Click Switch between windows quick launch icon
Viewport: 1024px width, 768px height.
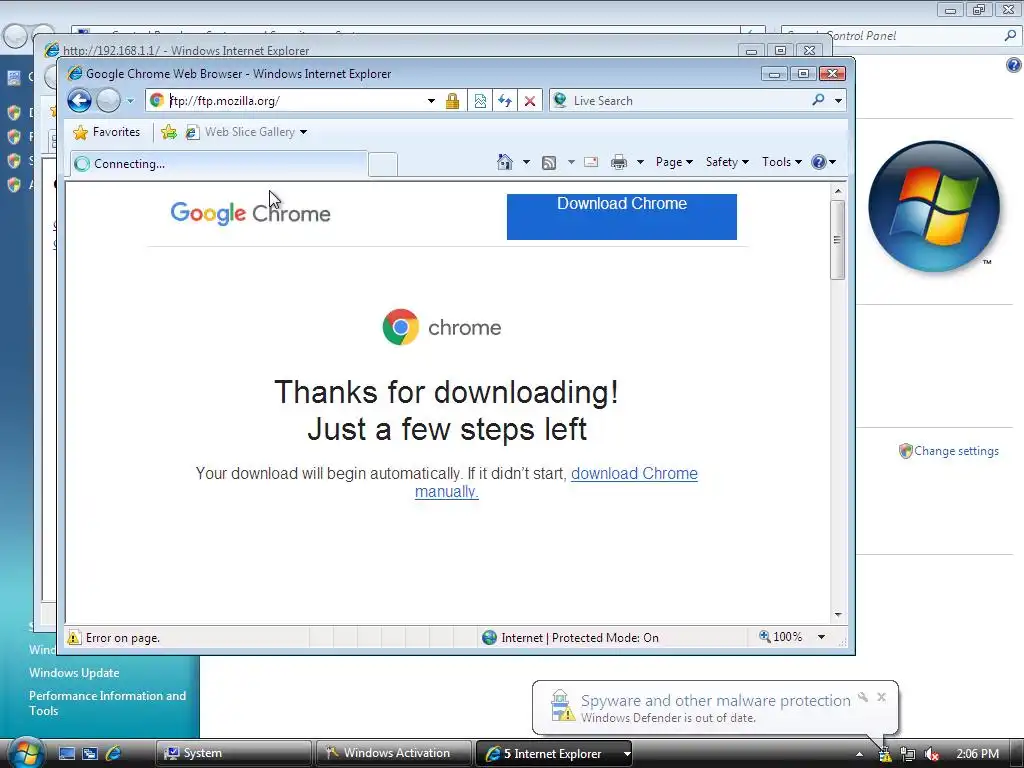click(89, 753)
